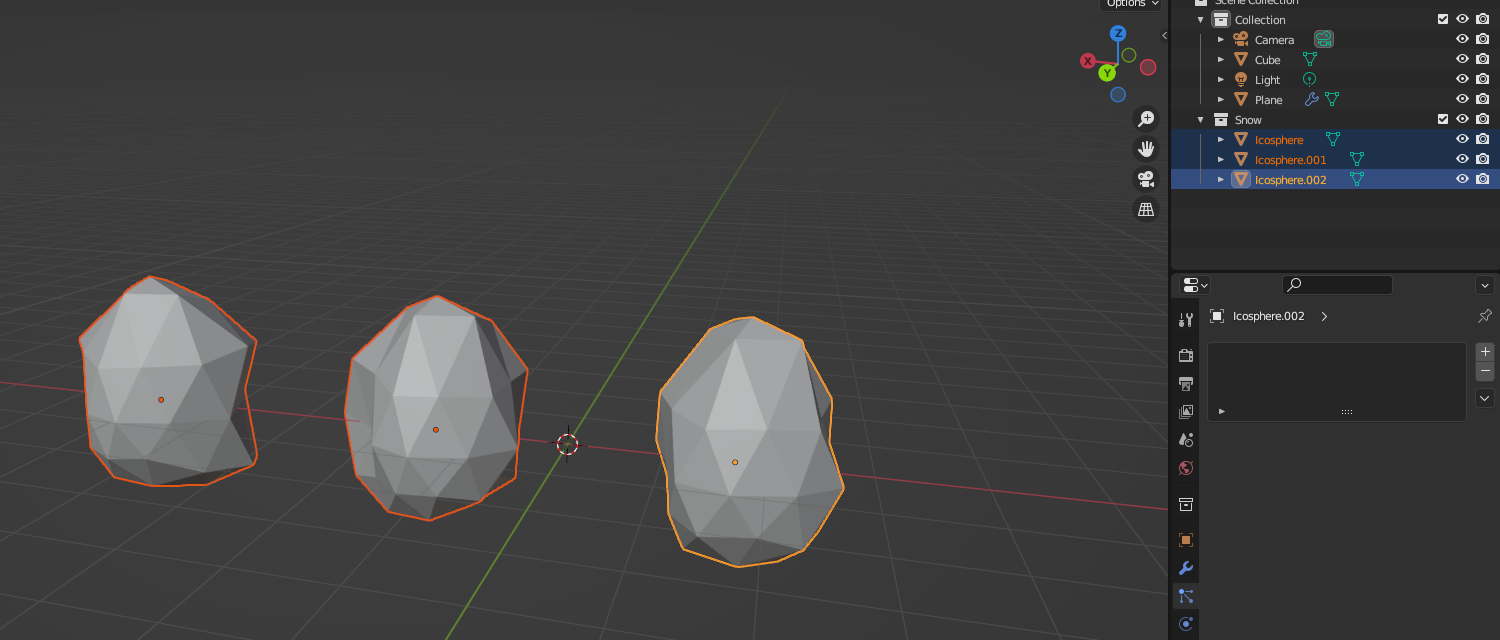1500x640 pixels.
Task: Open the Tool properties tab
Action: tap(1186, 320)
